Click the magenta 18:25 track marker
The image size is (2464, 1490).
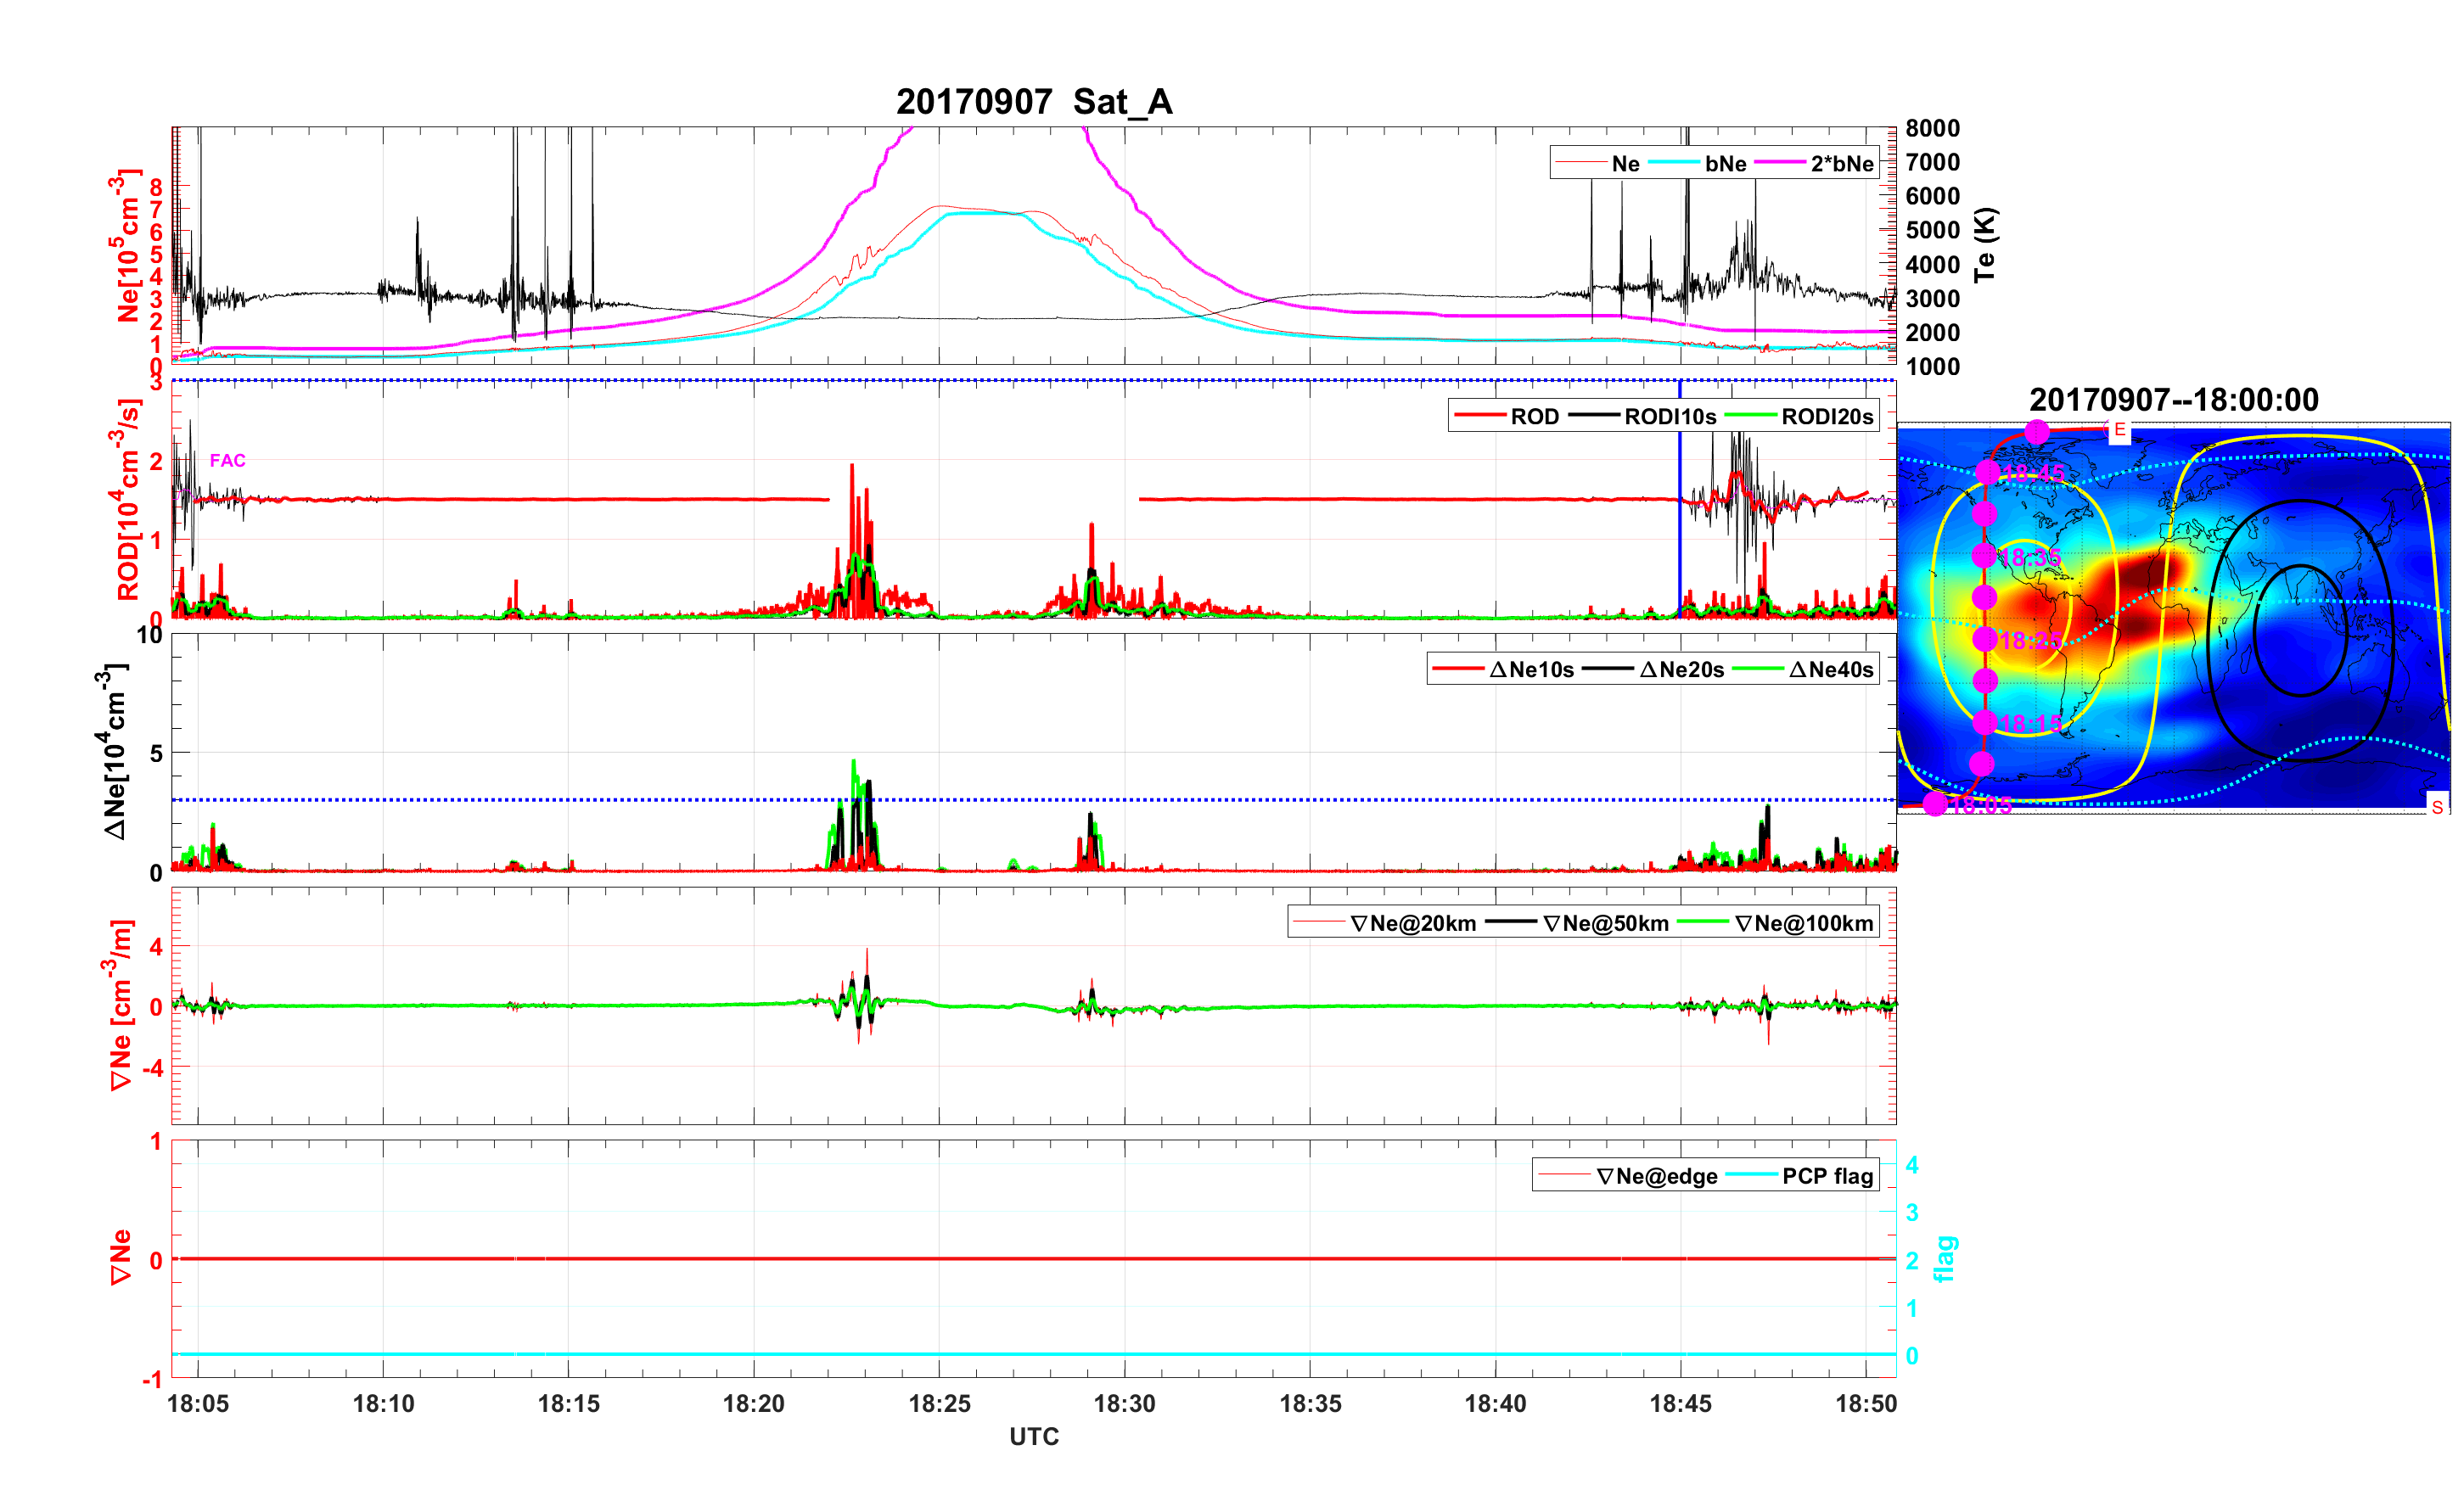[1985, 639]
